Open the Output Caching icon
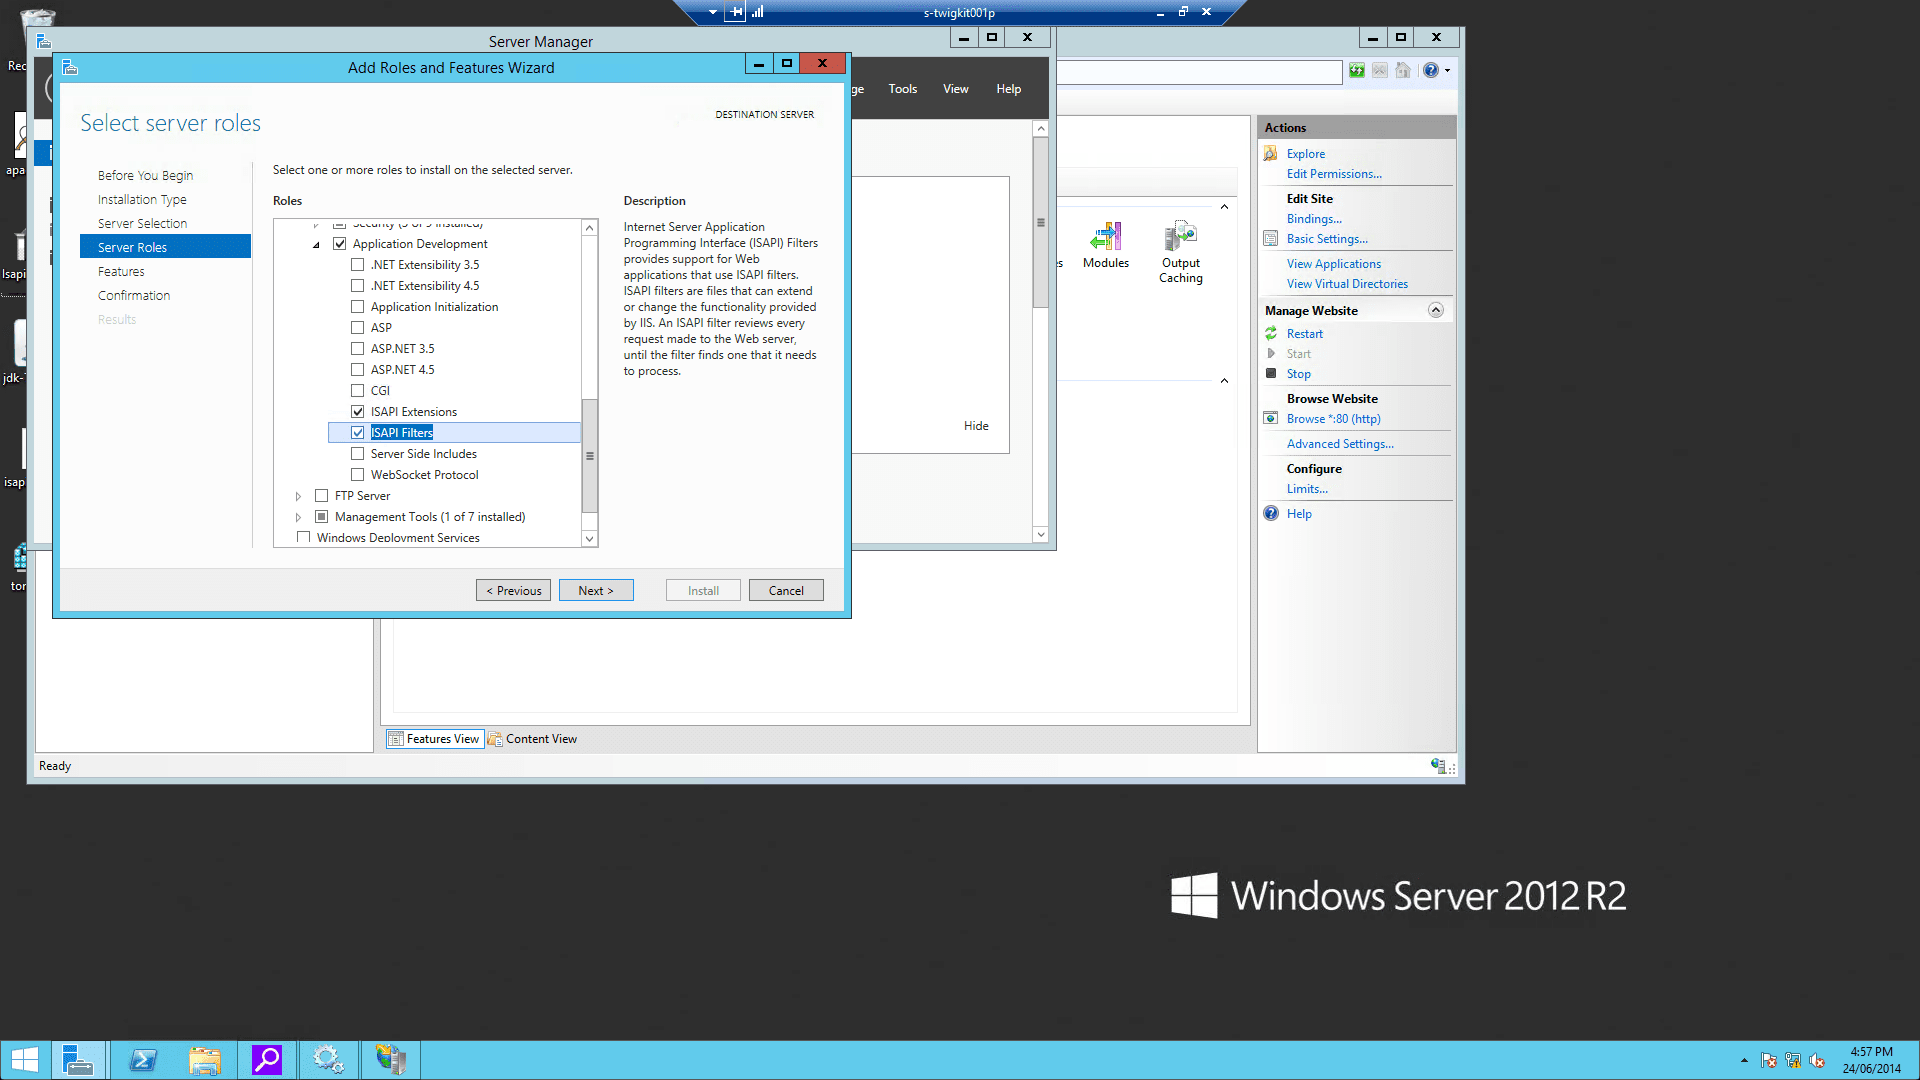The height and width of the screenshot is (1080, 1920). pos(1180,238)
